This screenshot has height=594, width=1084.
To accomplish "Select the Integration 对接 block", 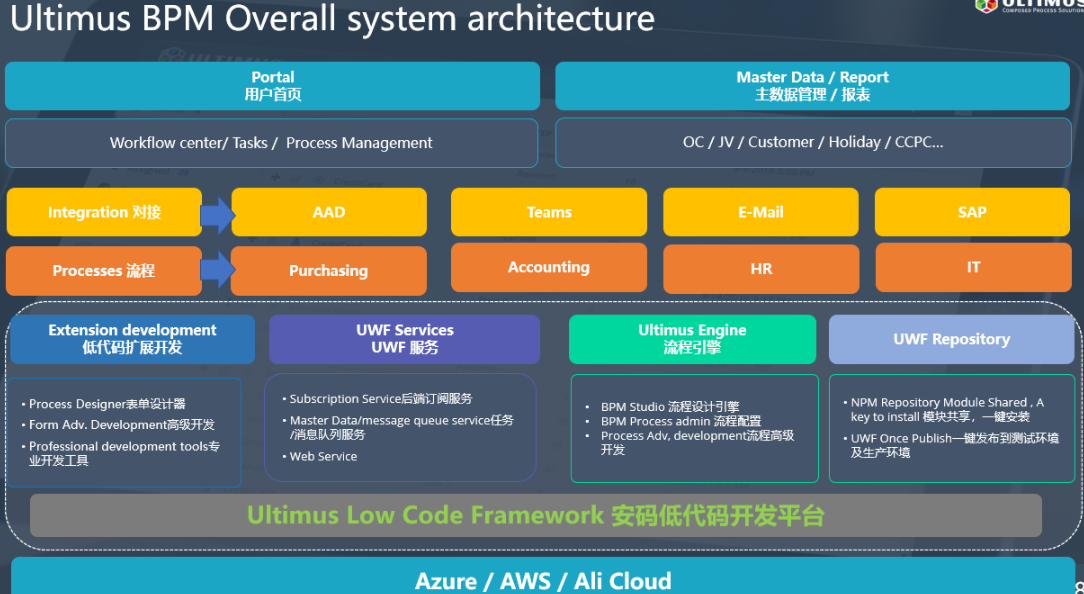I will [104, 212].
